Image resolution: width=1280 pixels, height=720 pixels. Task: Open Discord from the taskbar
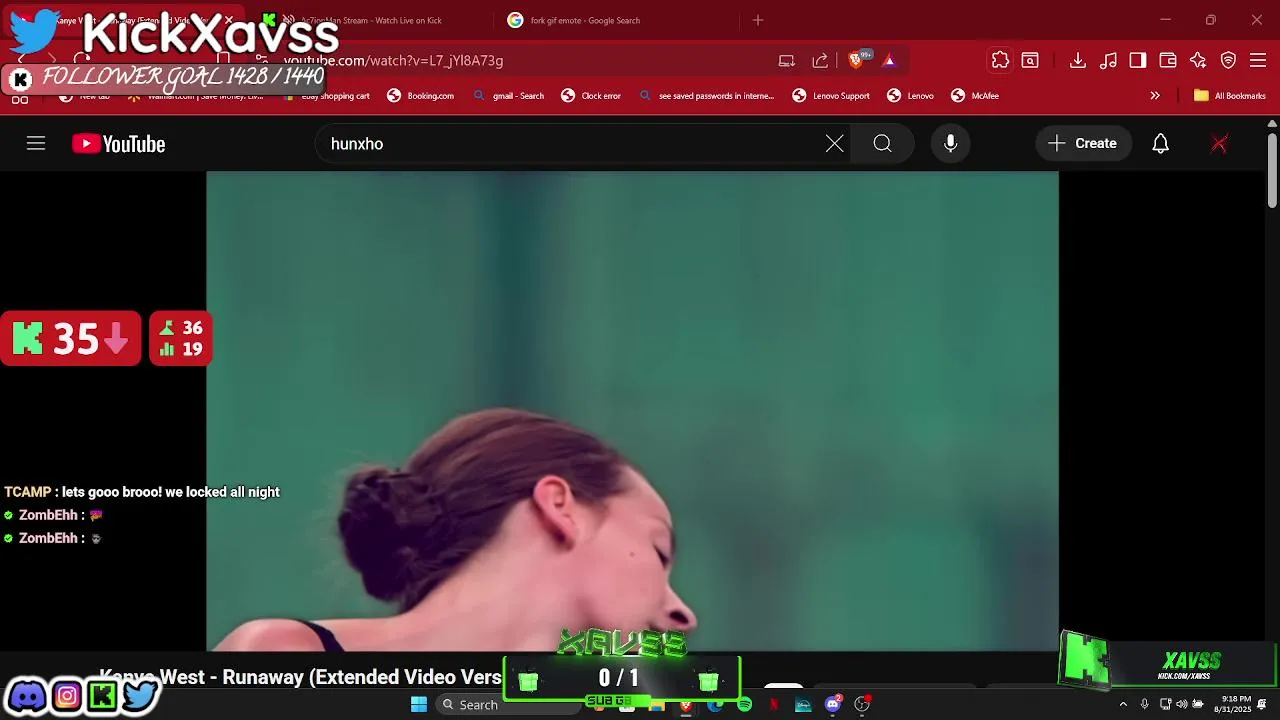[832, 705]
